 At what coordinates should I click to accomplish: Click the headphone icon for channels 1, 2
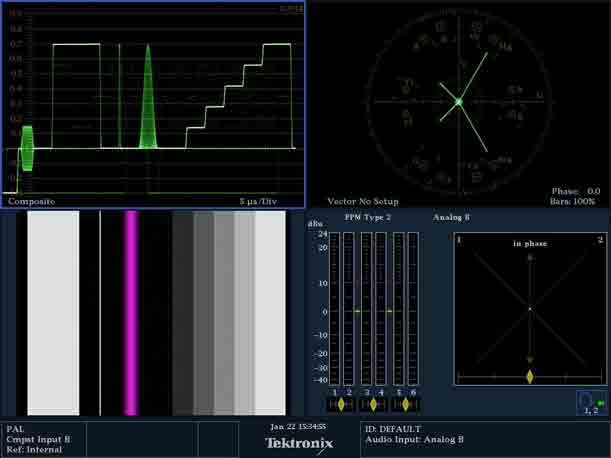click(590, 400)
